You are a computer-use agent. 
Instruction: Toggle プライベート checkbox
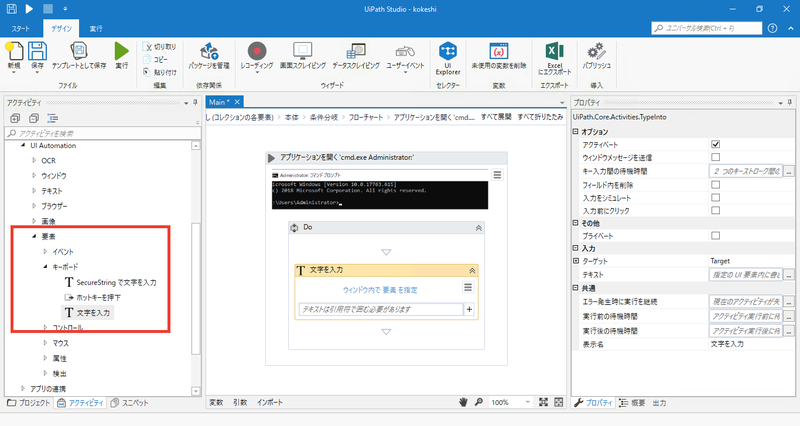pos(715,236)
